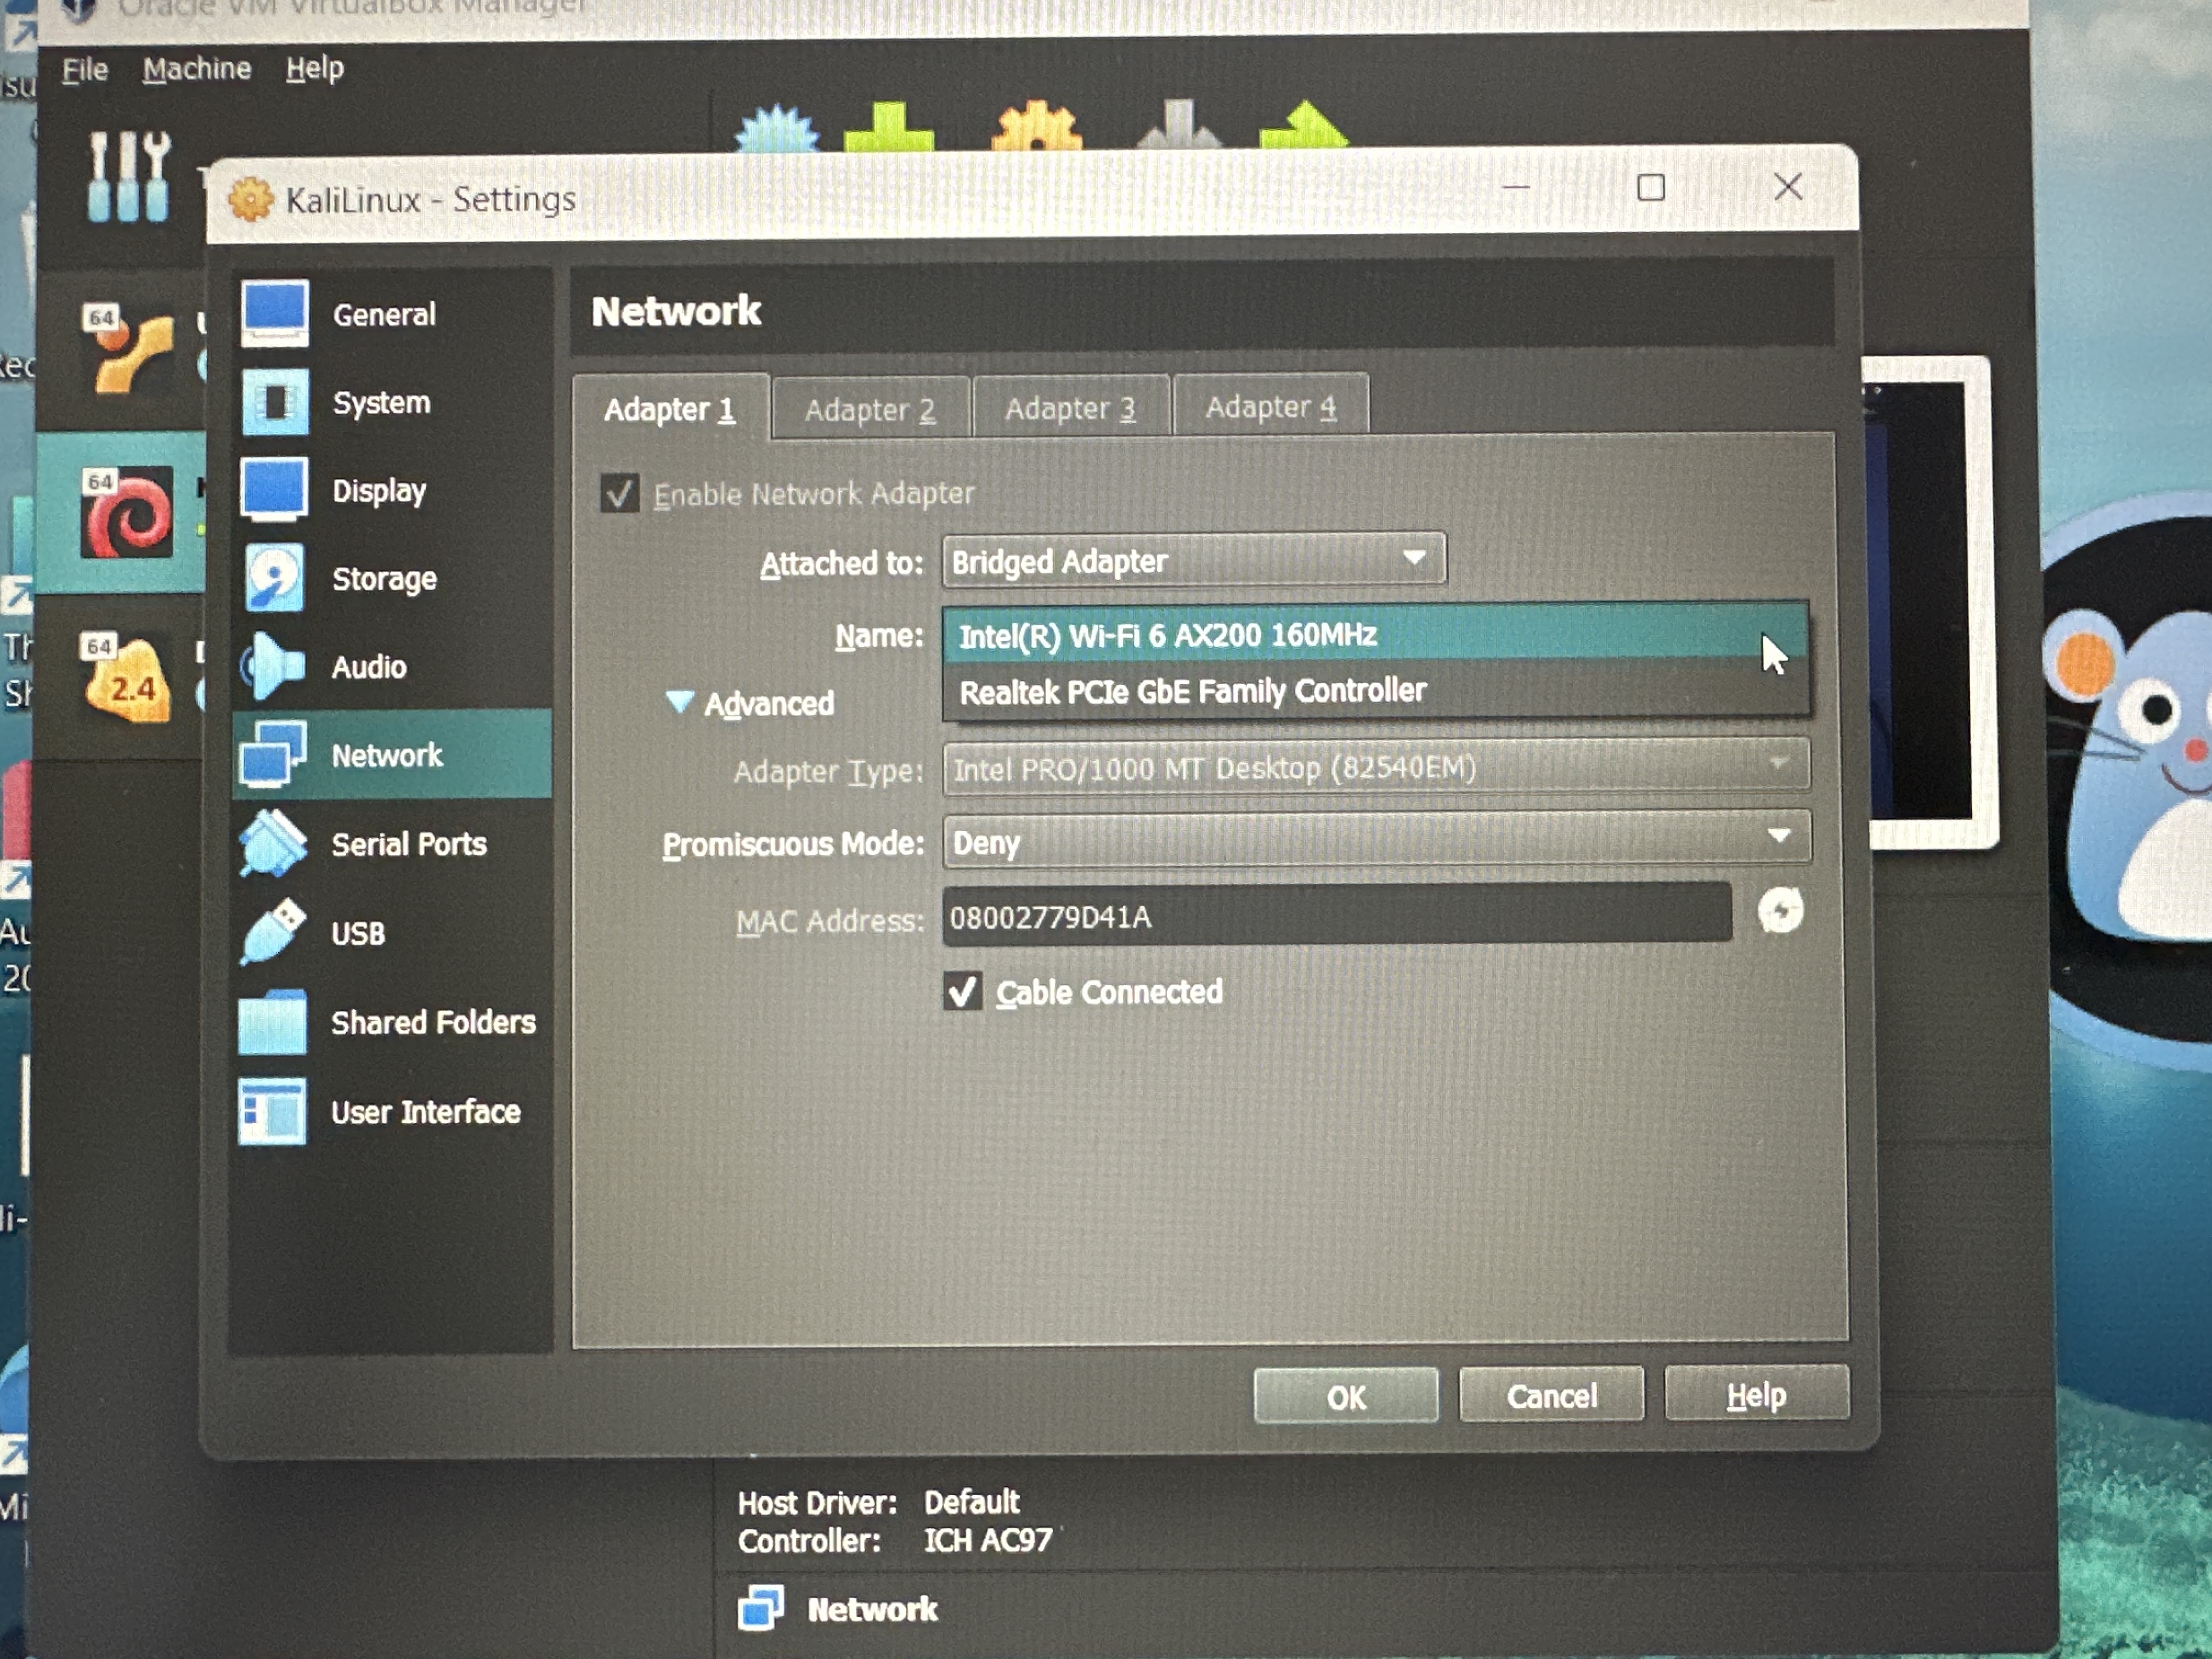This screenshot has height=1659, width=2212.
Task: Collapse the Advanced section triangle
Action: [x=679, y=701]
